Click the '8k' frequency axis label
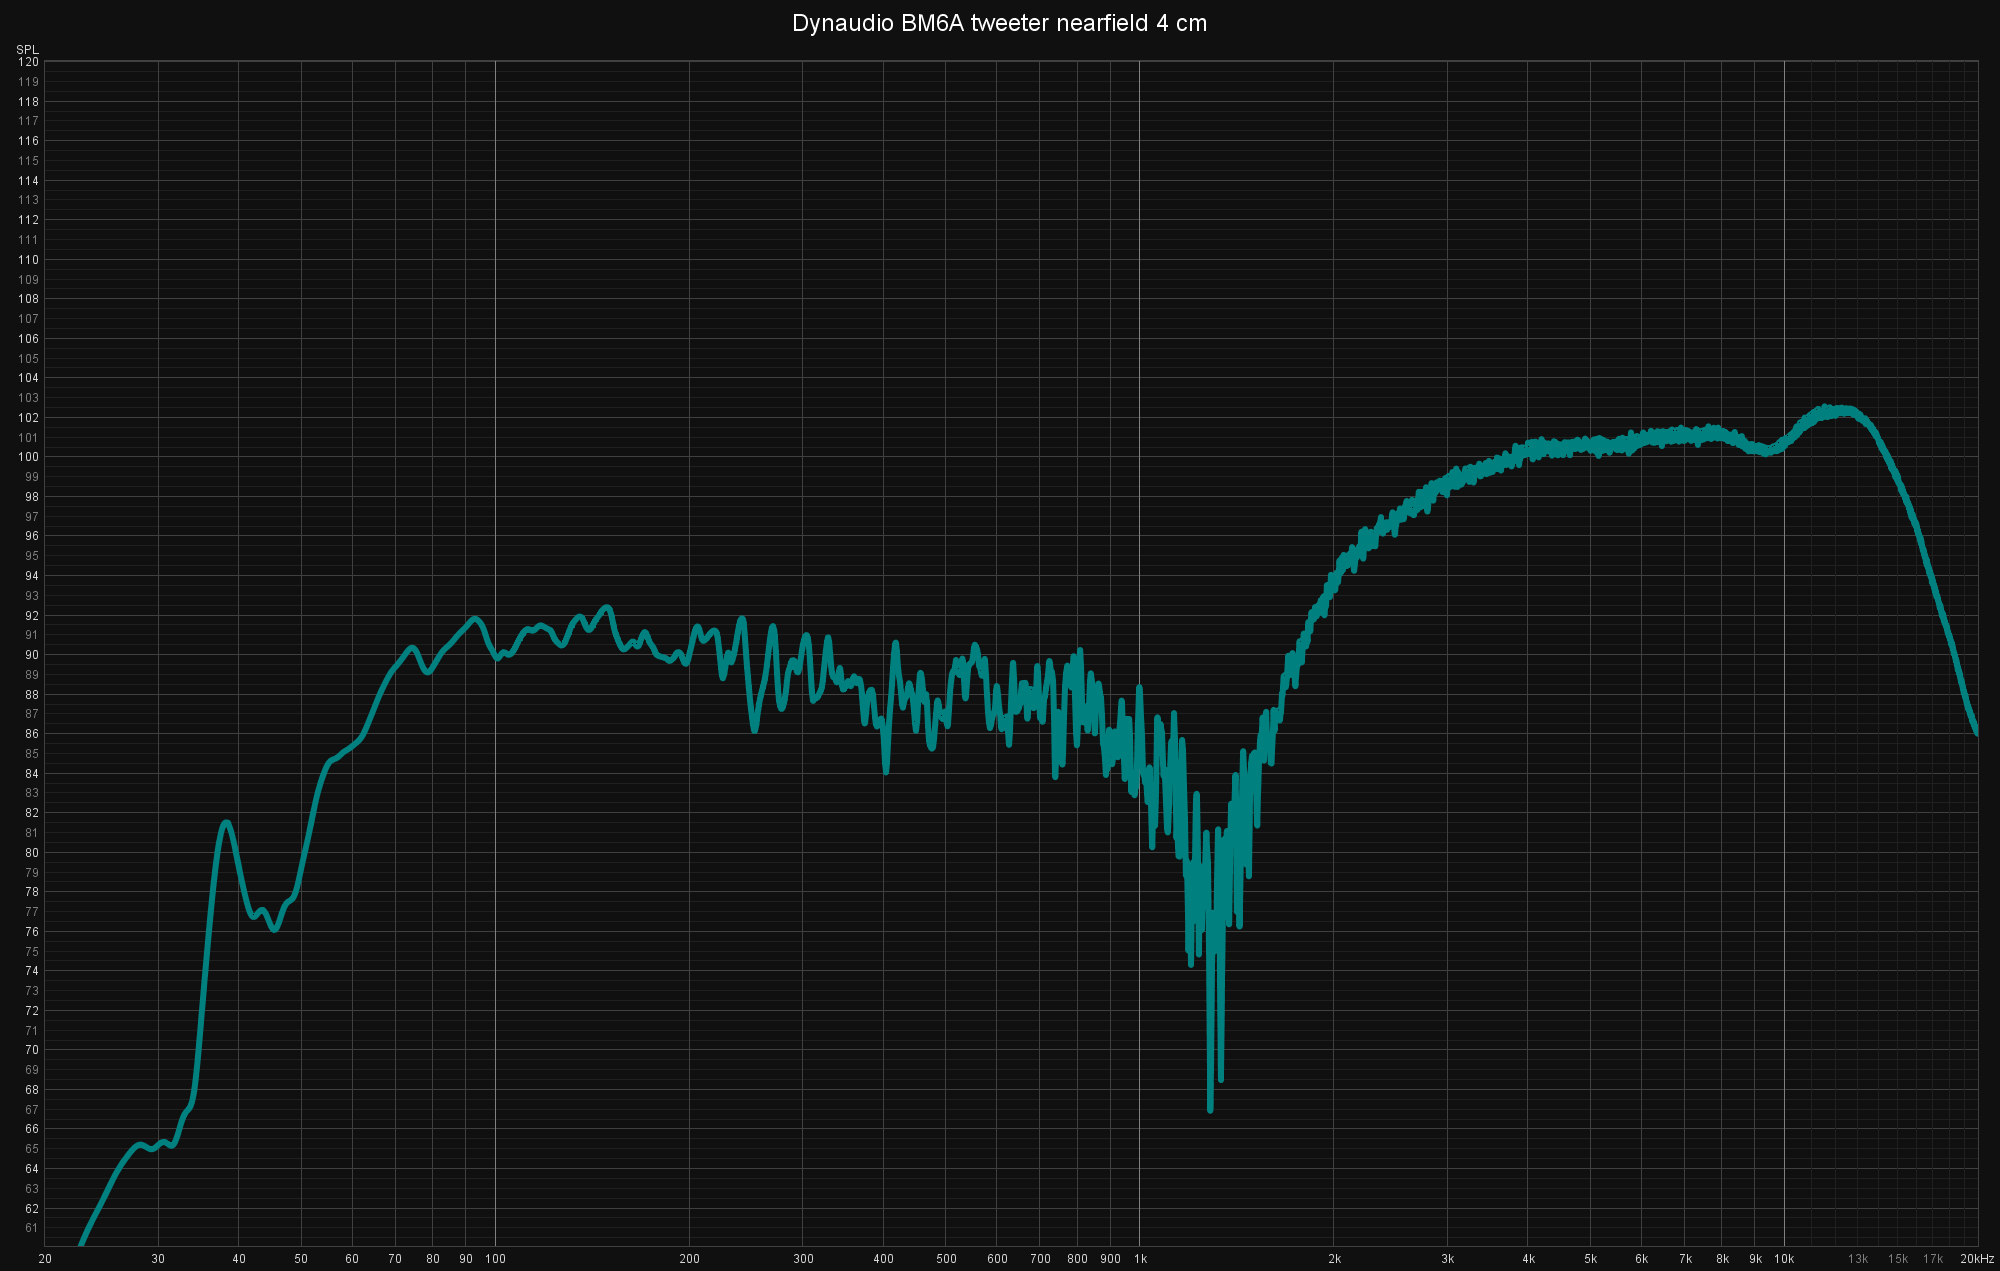Screen dimensions: 2000x1271 point(1723,1259)
